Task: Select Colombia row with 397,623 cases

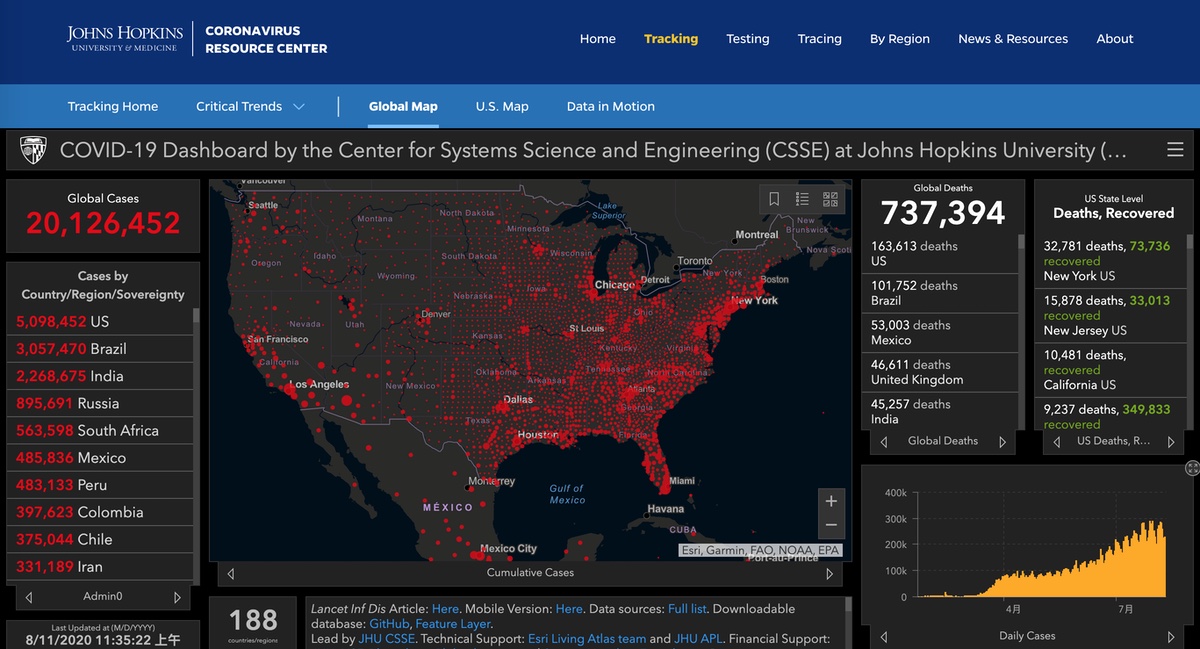Action: point(99,512)
